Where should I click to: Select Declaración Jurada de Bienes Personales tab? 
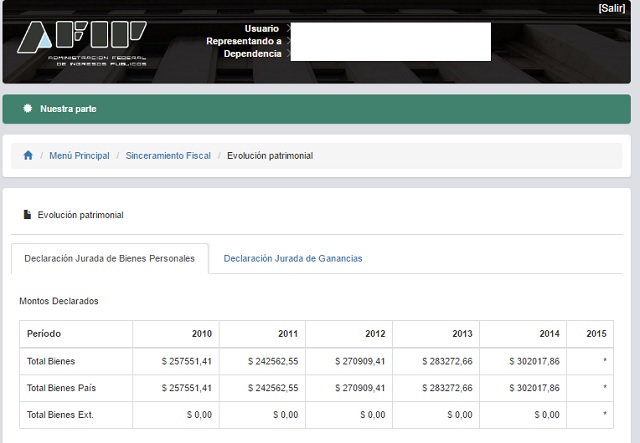coord(110,258)
